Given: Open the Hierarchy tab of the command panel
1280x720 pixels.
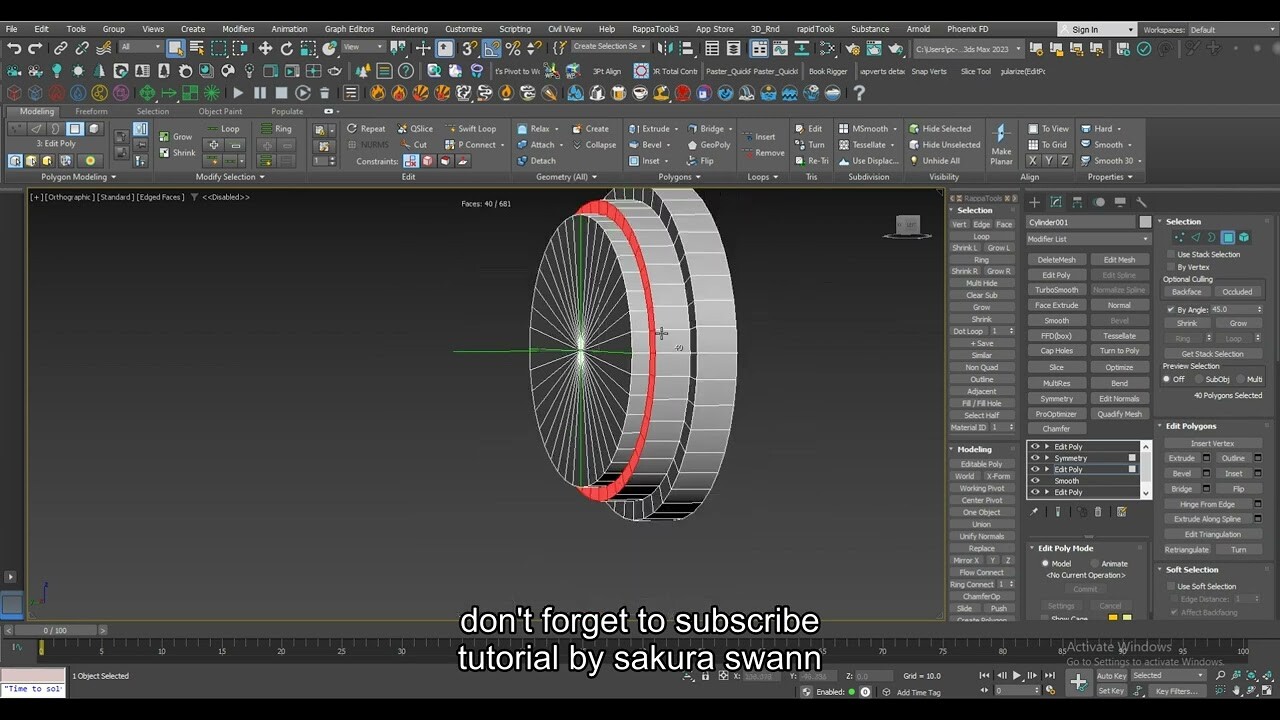Looking at the screenshot, I should 1079,202.
